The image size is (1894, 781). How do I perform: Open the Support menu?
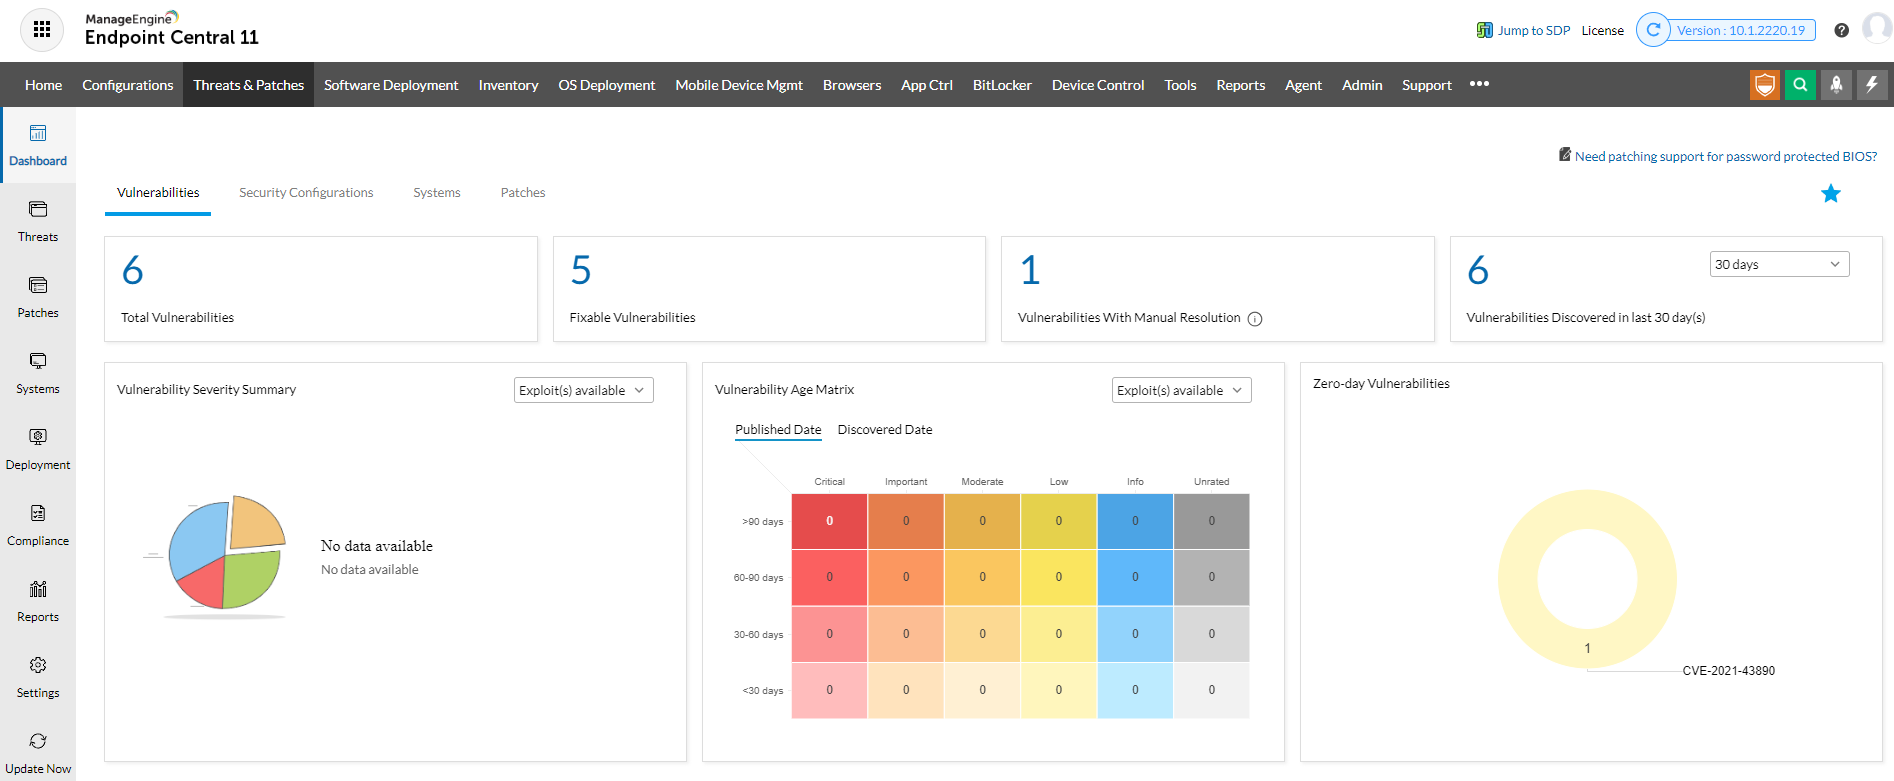click(x=1427, y=85)
